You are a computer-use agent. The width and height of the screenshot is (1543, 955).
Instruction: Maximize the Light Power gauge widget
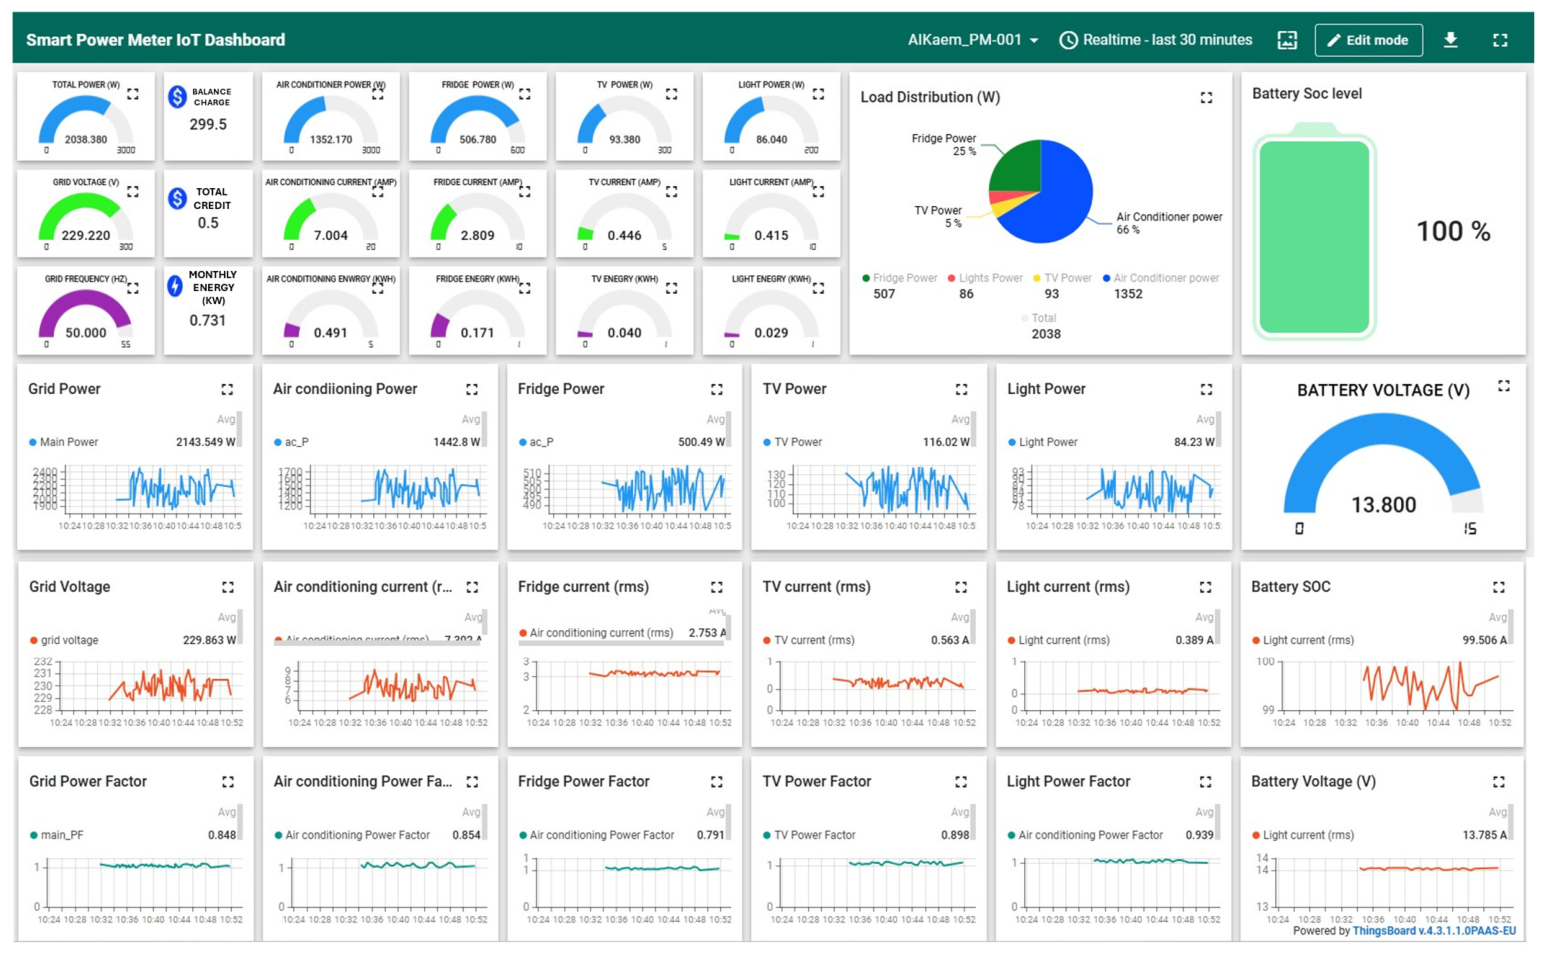pyautogui.click(x=818, y=94)
